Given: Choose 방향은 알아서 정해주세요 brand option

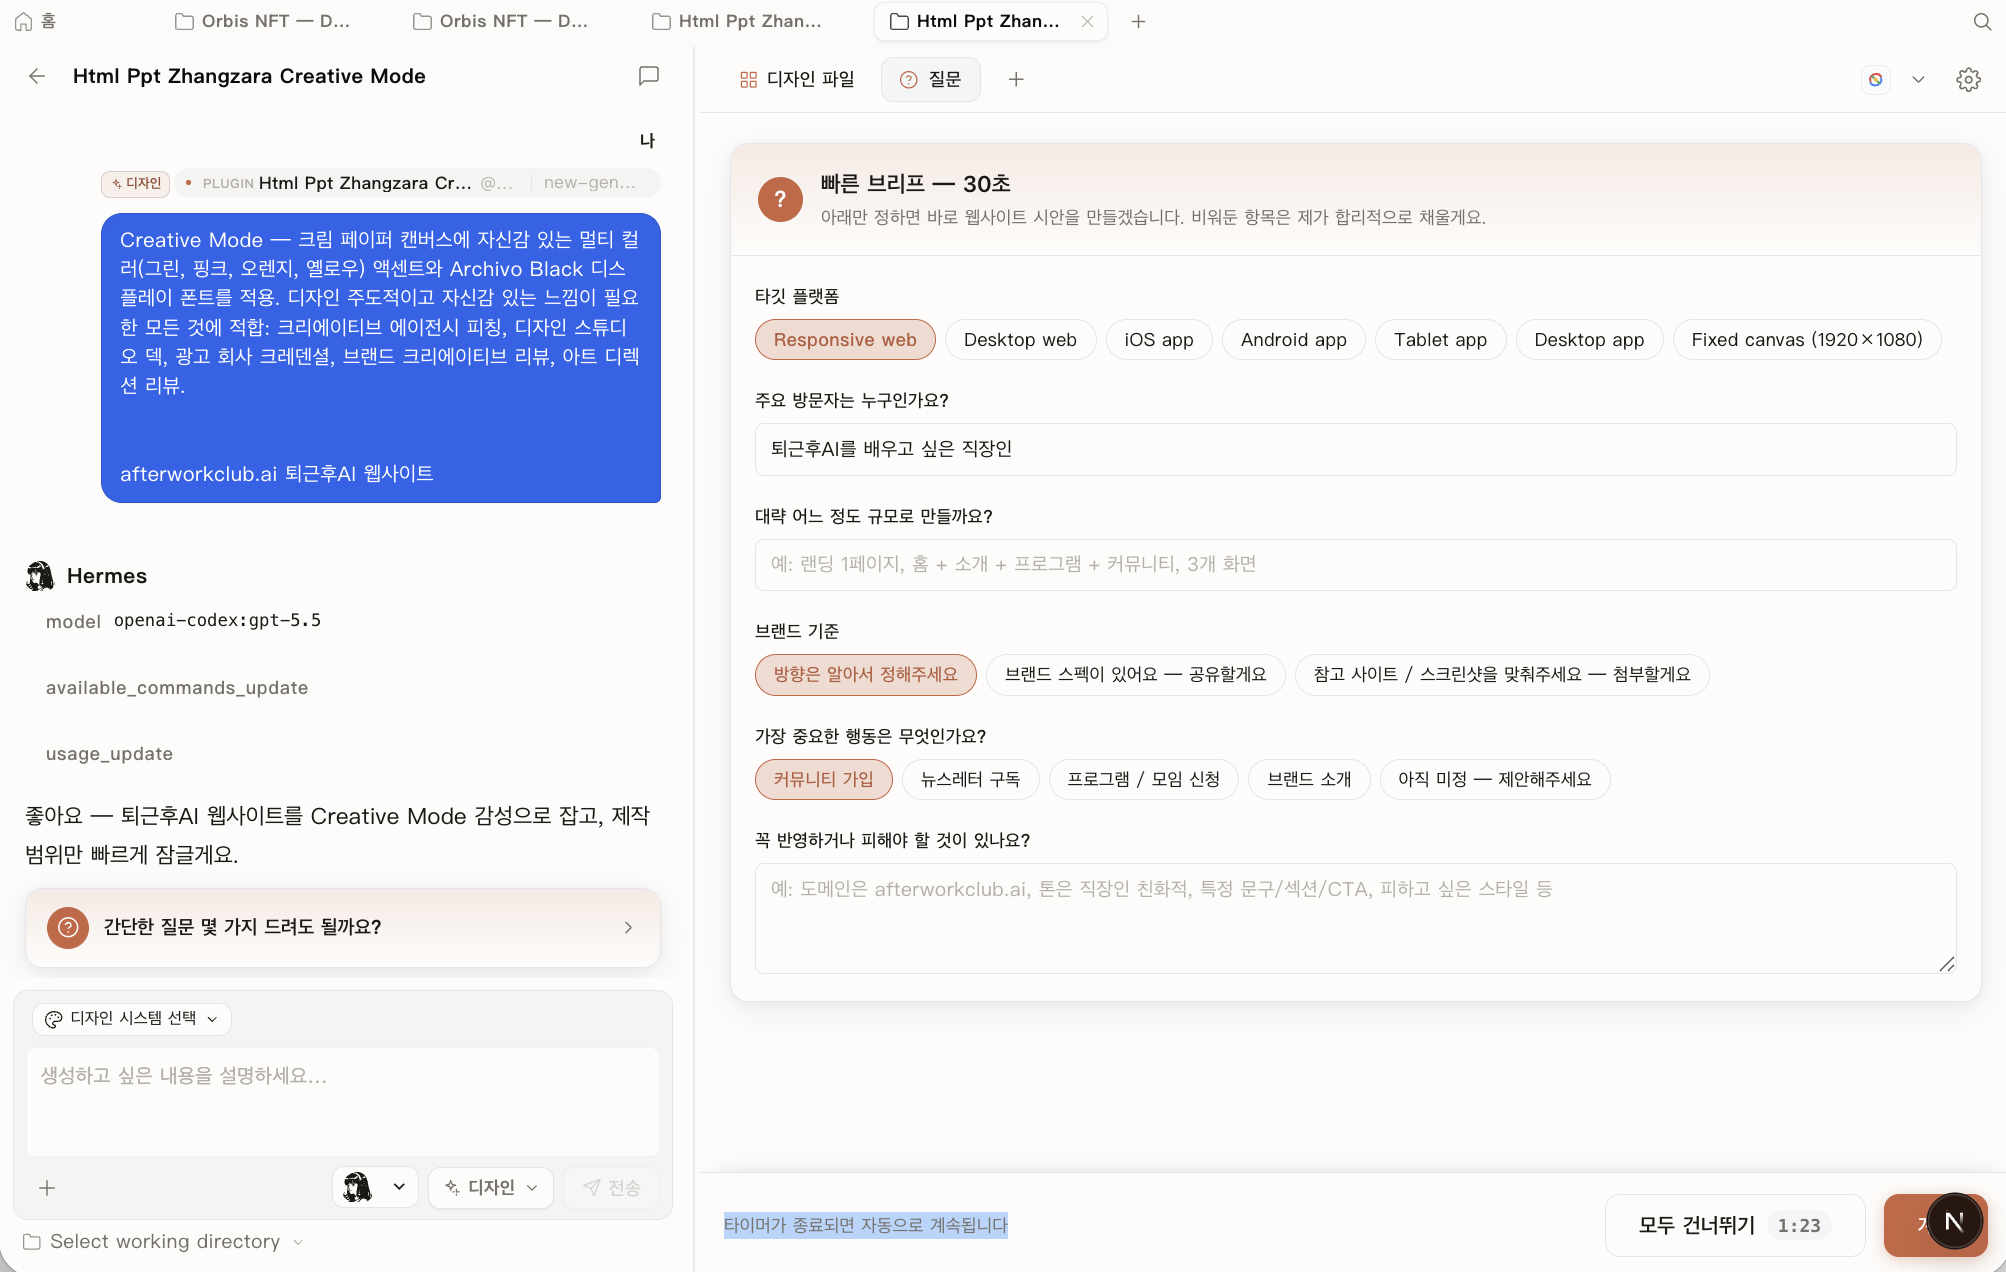Looking at the screenshot, I should tap(865, 675).
